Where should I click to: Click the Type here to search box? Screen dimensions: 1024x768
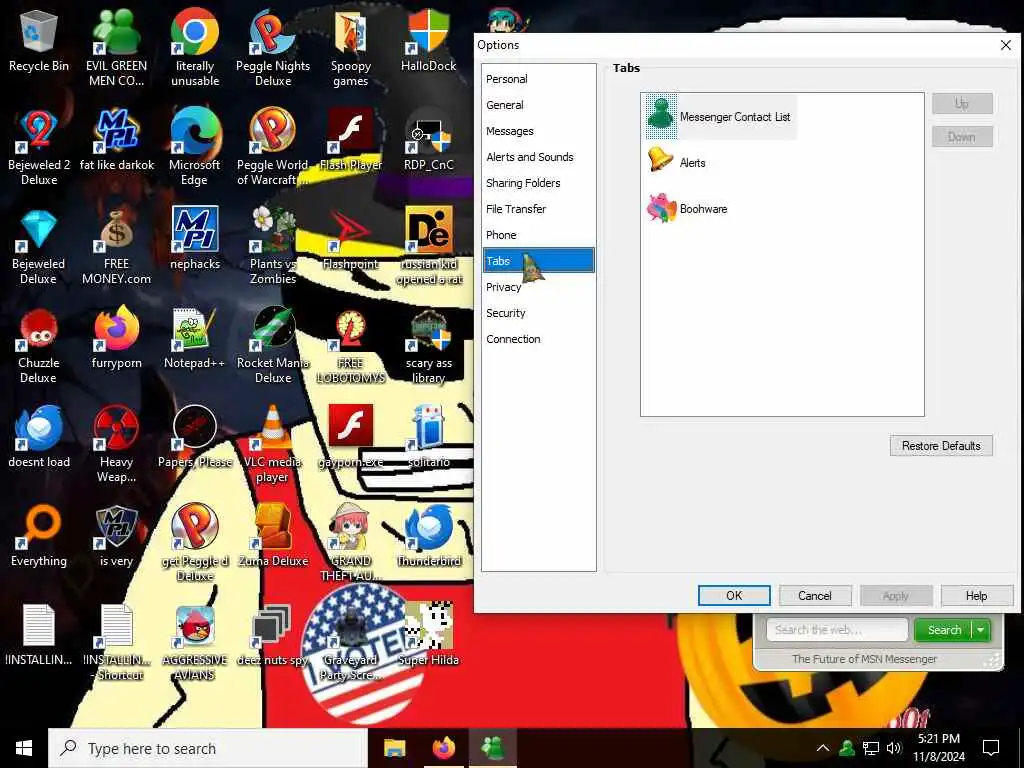point(208,748)
